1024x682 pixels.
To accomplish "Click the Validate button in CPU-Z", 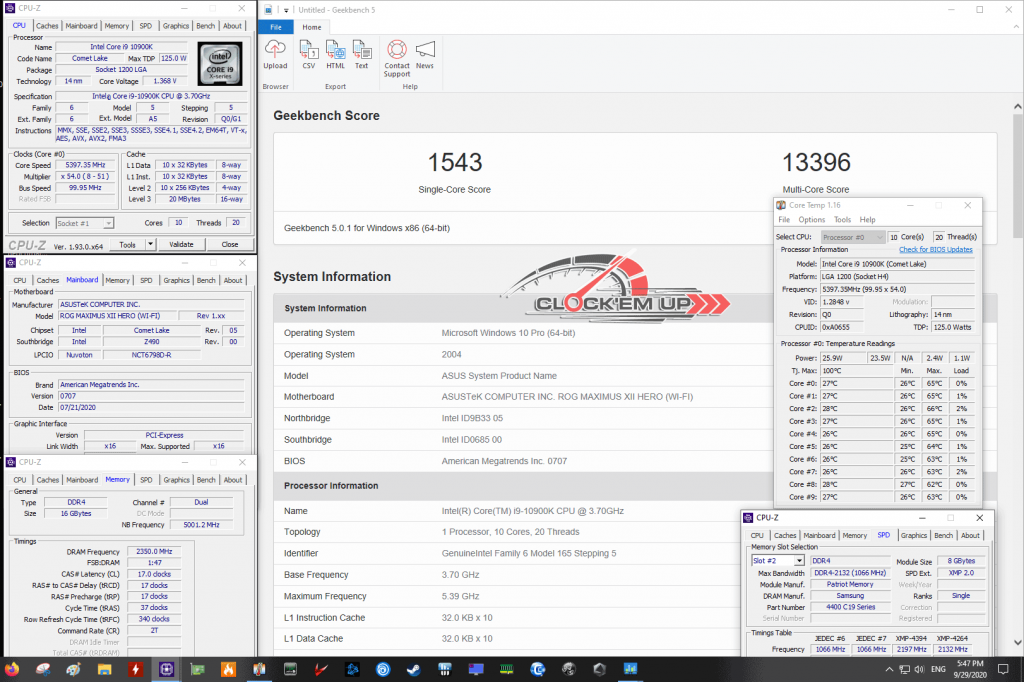I will [x=181, y=244].
